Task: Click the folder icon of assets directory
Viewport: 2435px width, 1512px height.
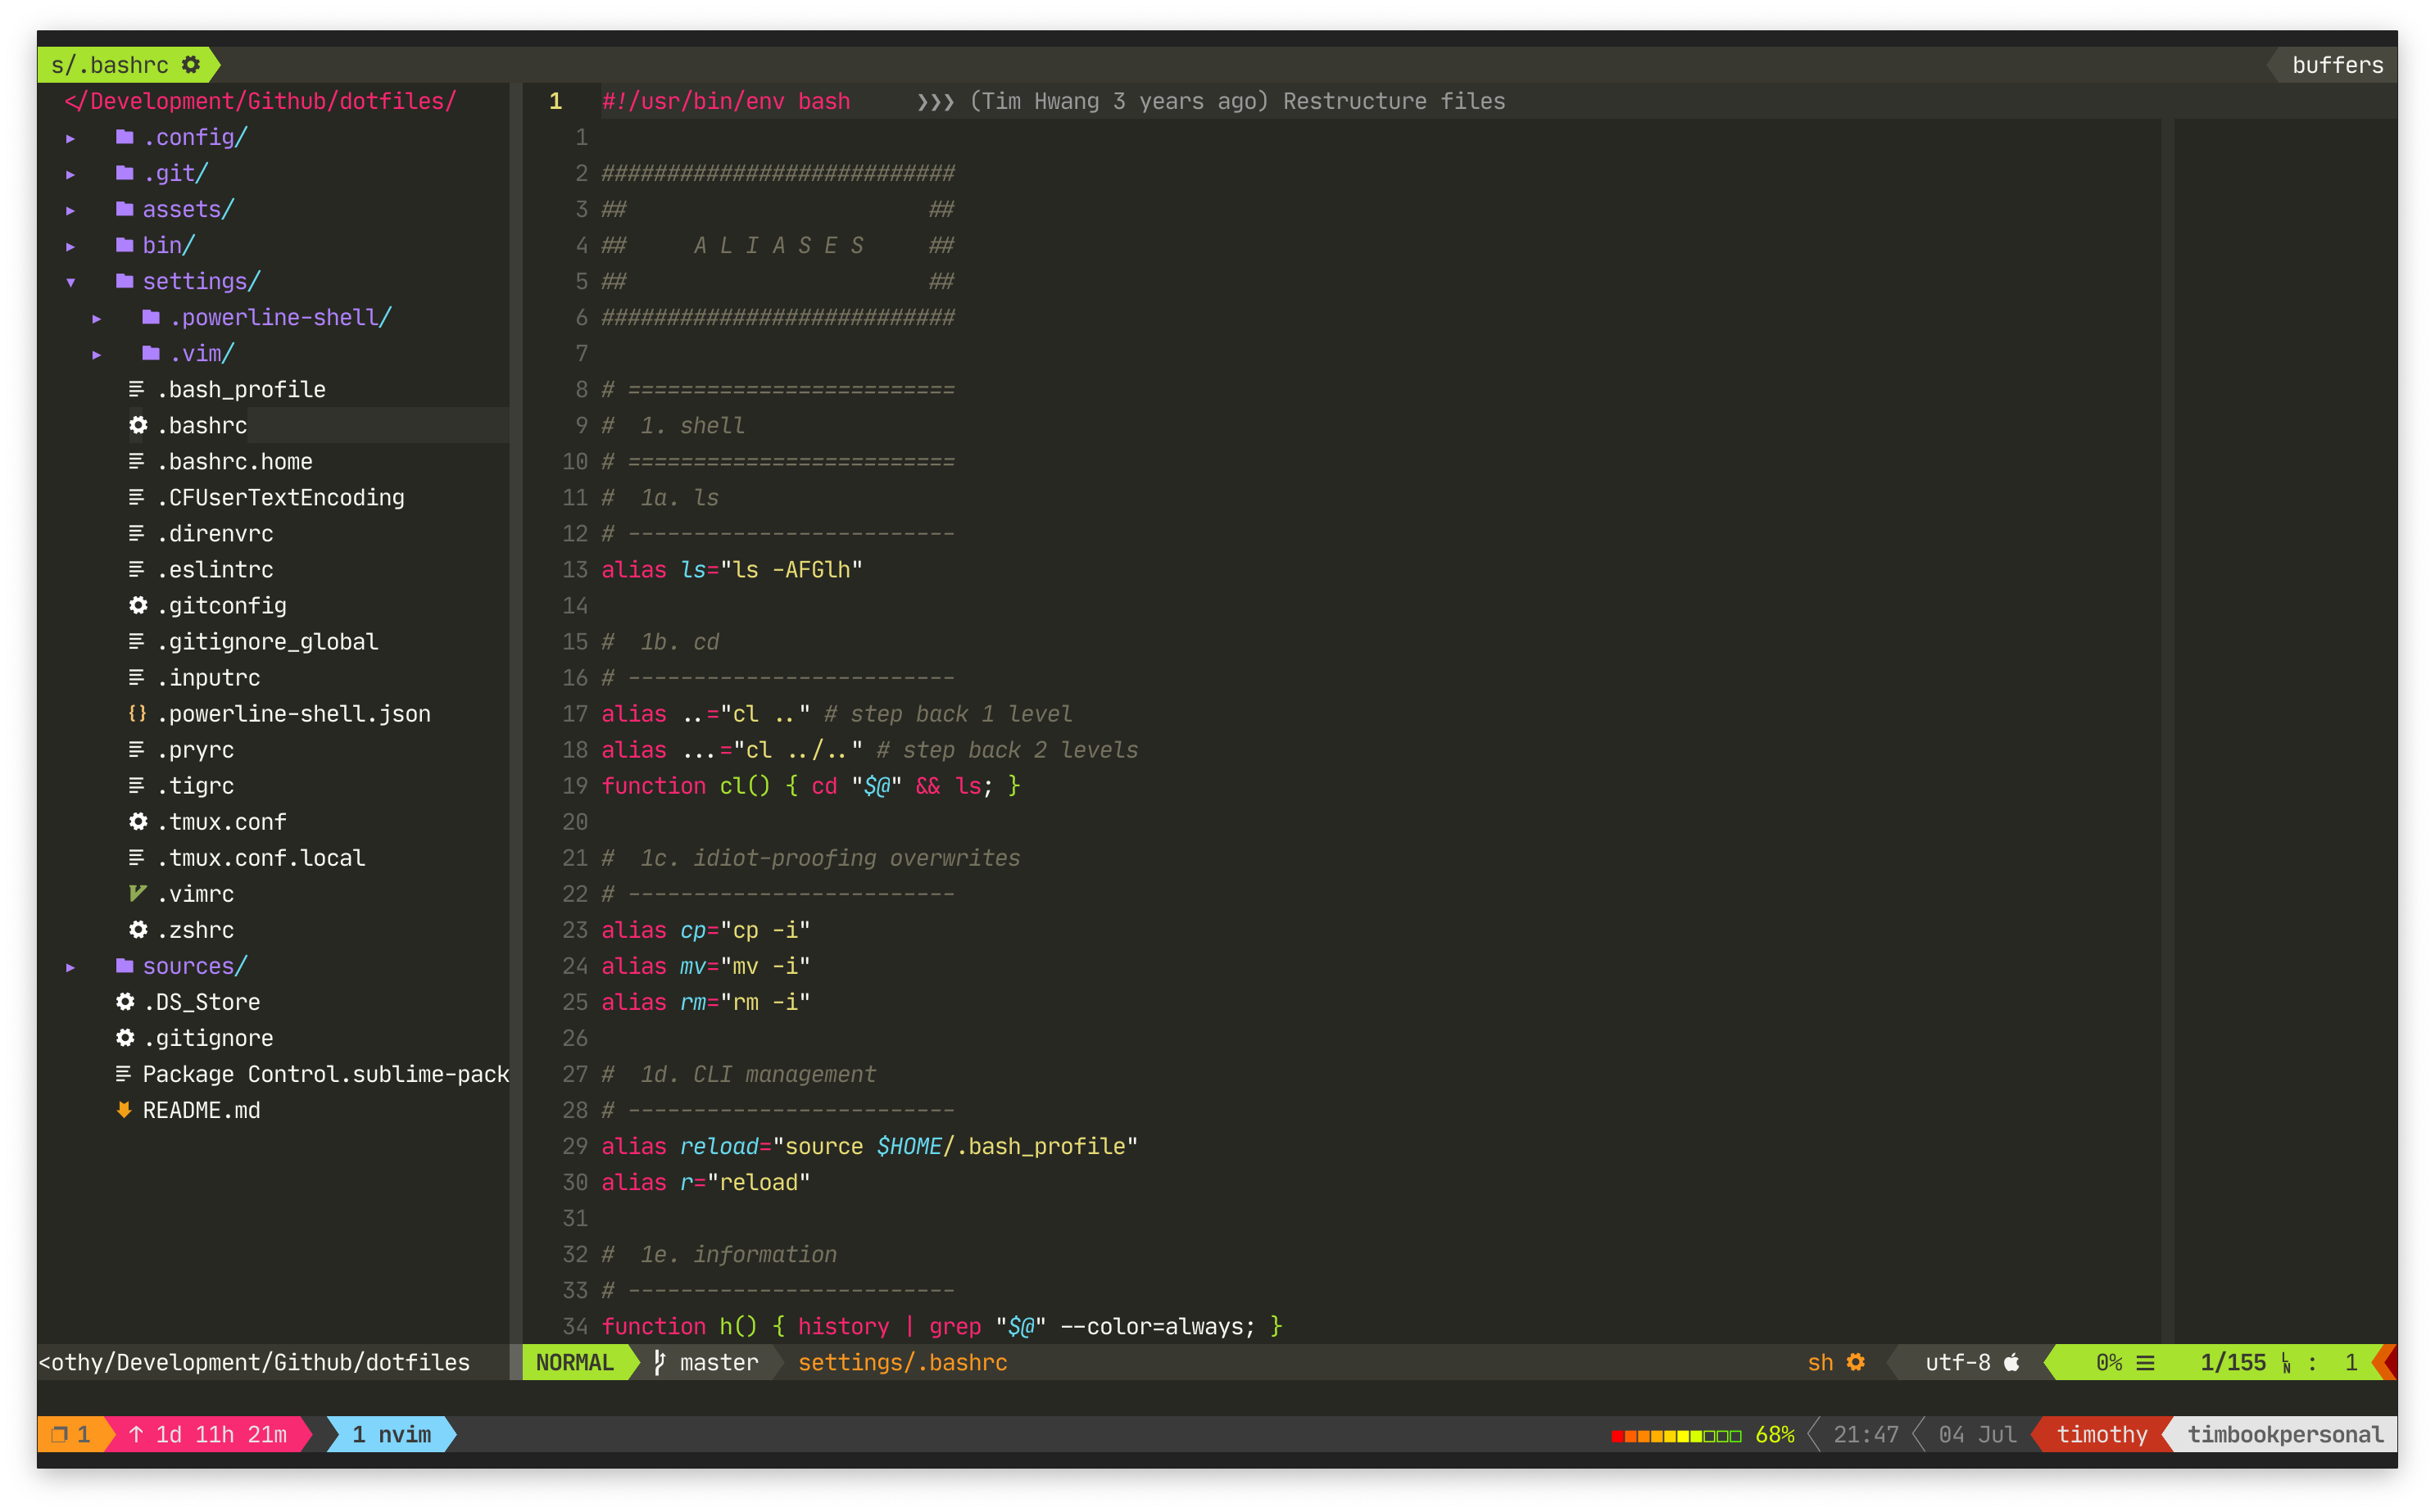Action: pos(124,209)
